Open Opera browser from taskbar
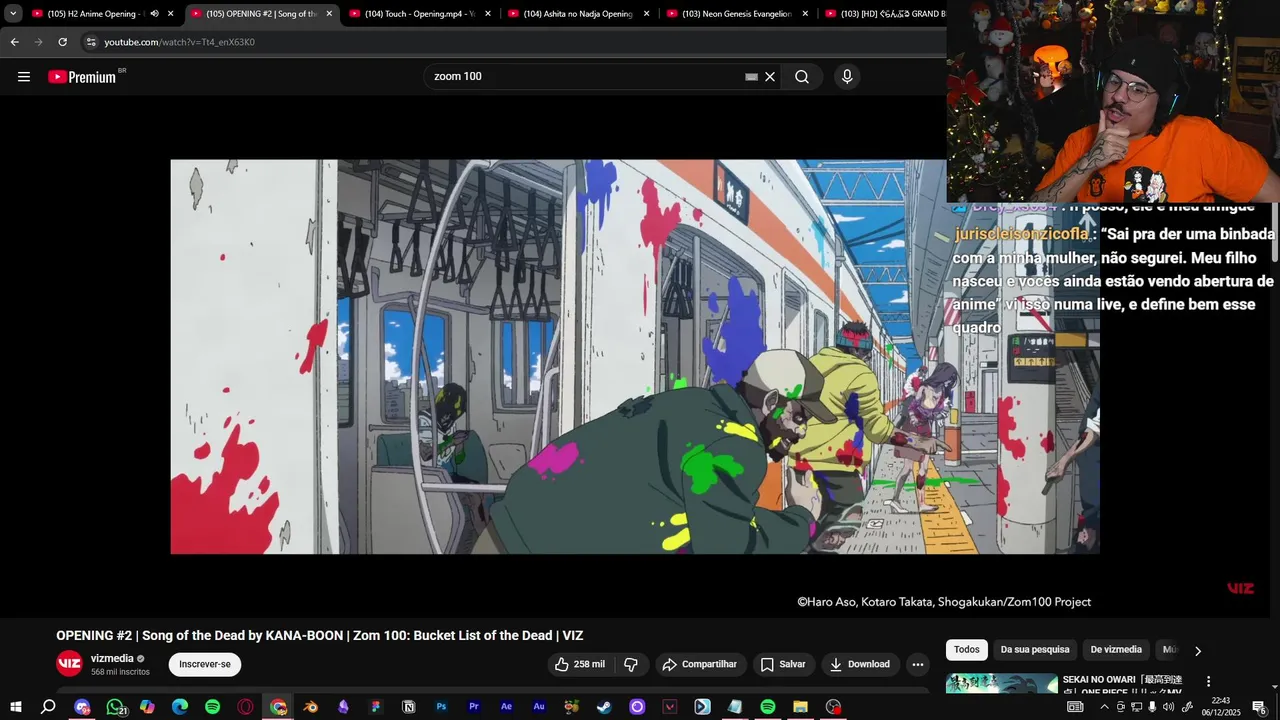 245,707
